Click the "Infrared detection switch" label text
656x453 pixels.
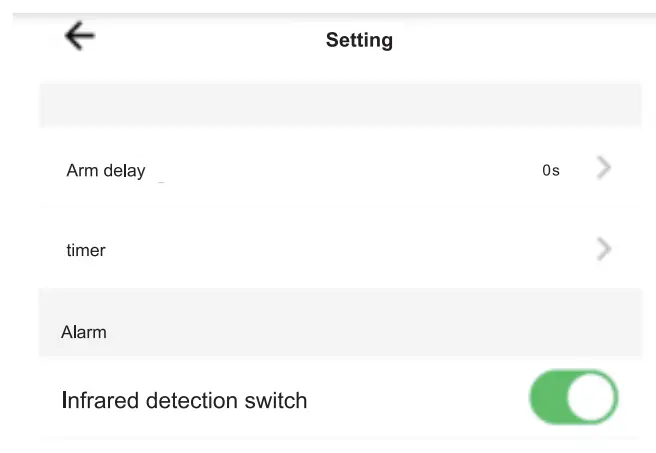[x=185, y=401]
